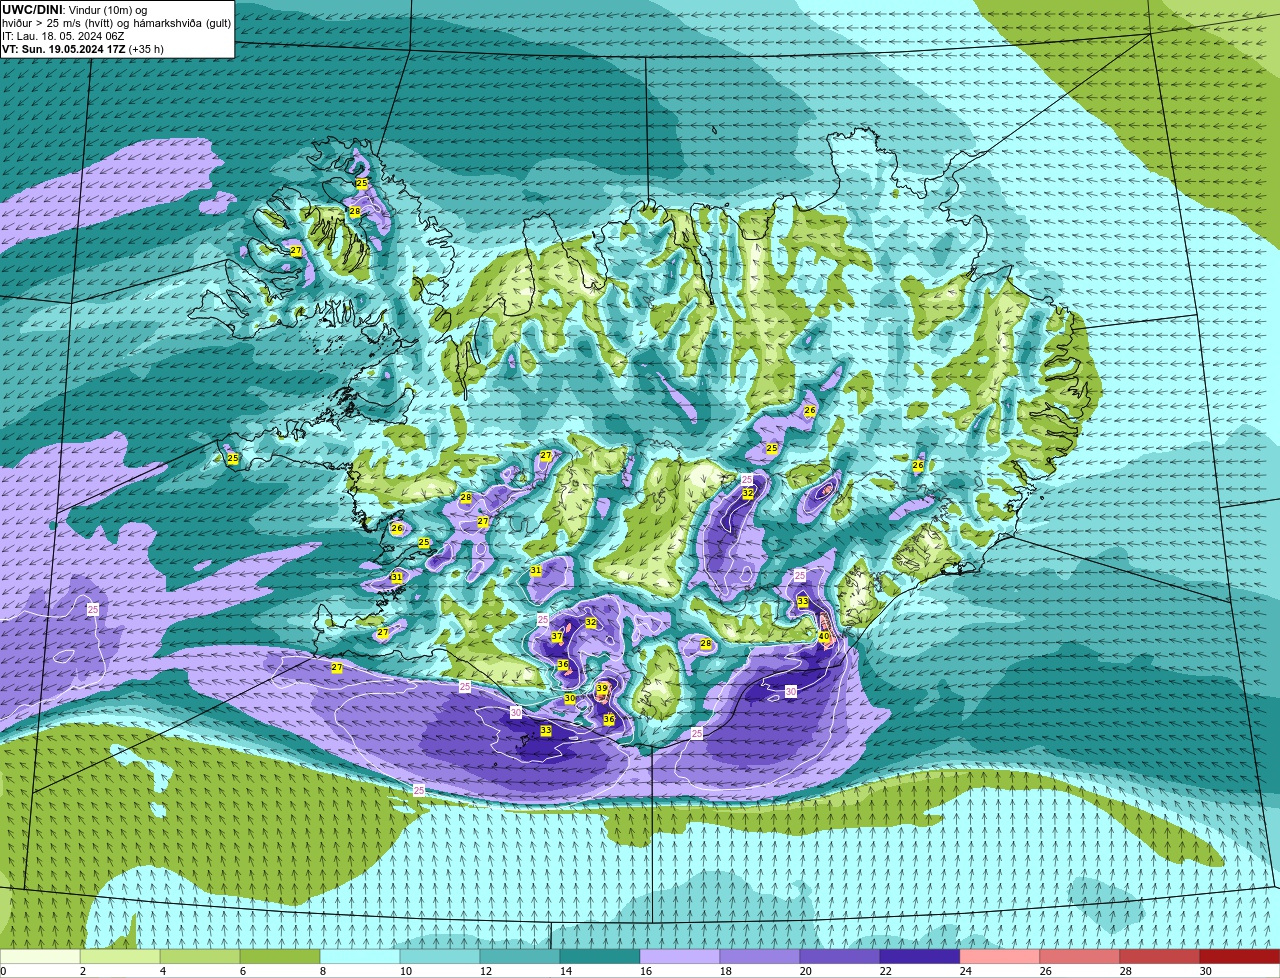
Task: Click the 12–14 m/s teal legend swatch
Action: tap(520, 957)
